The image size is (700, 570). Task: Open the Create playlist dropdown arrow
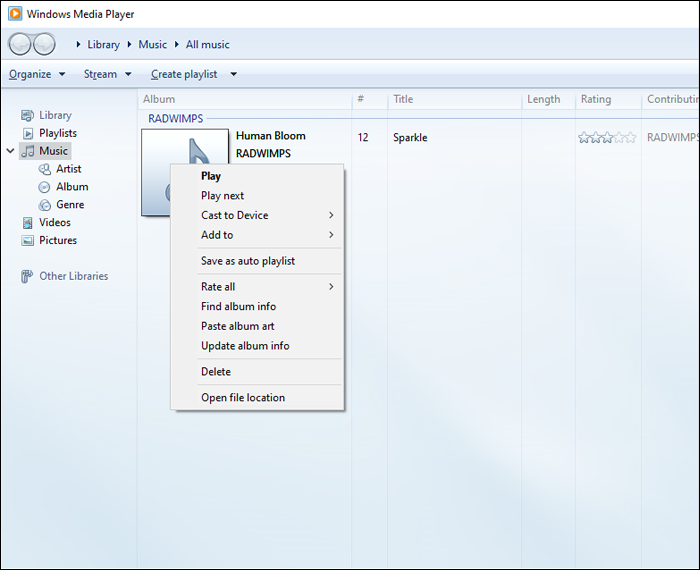[x=233, y=74]
